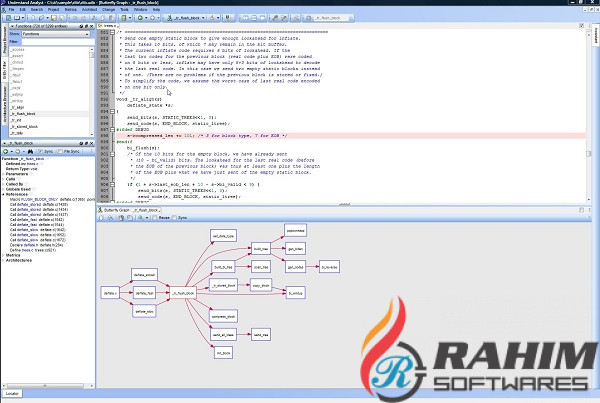Click the _tr_flush_block search field in toolbar
Image resolution: width=600 pixels, height=403 pixels.
tap(331, 18)
